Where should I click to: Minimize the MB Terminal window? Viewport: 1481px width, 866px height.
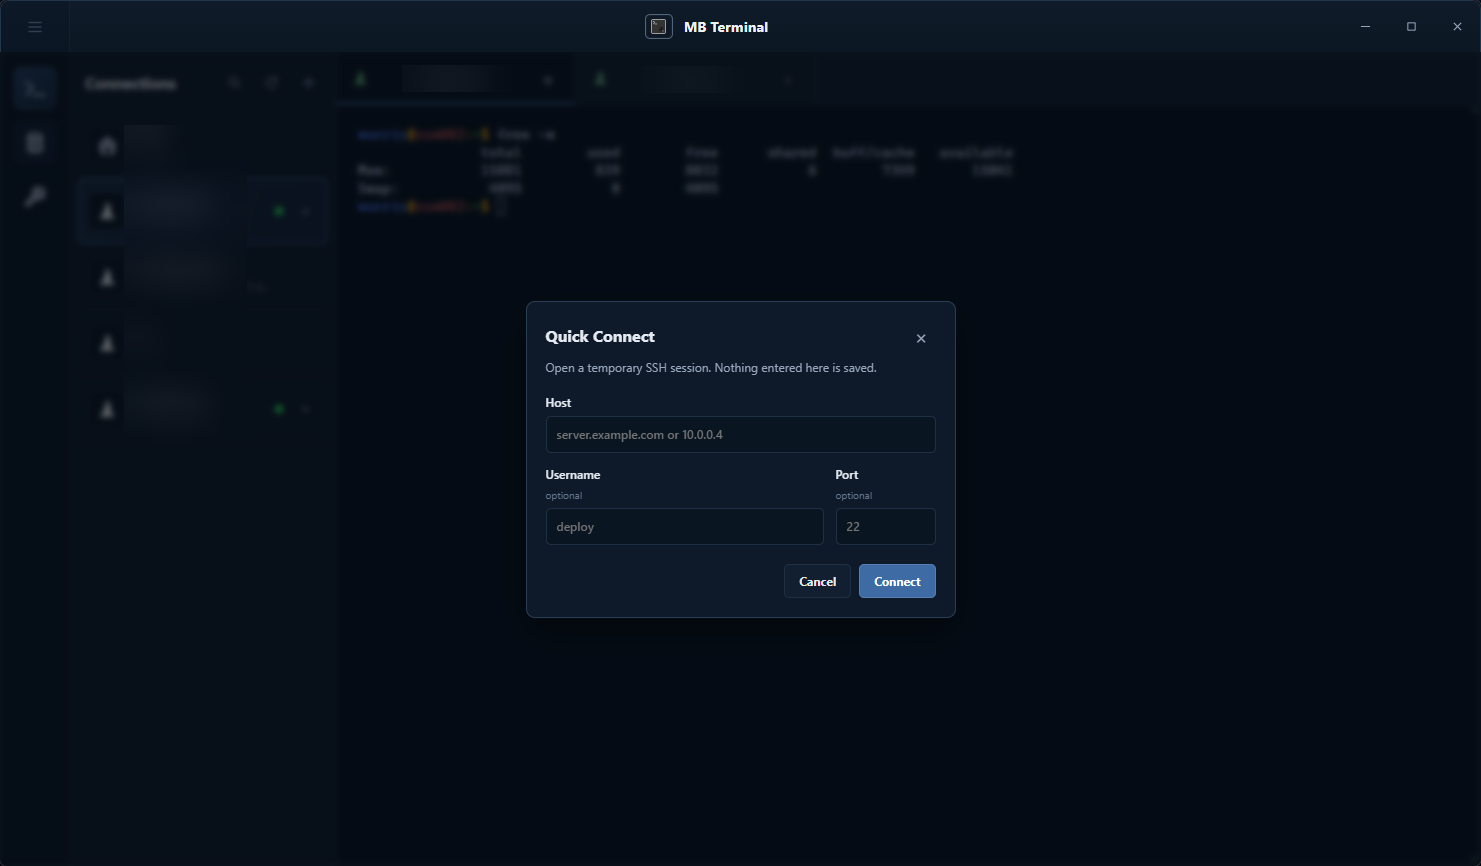1365,27
